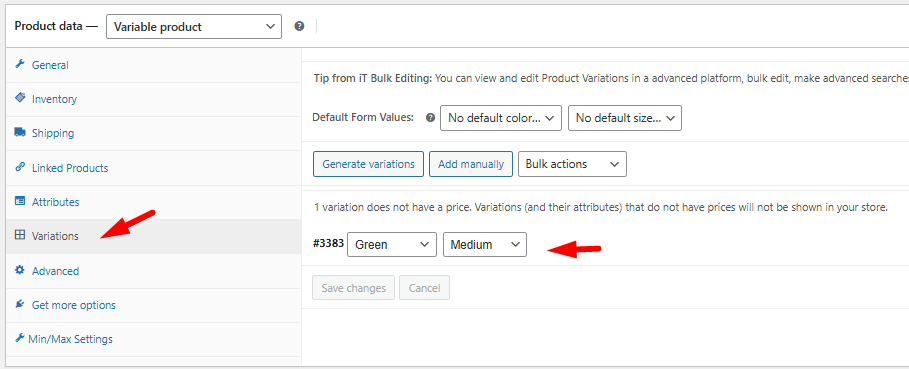Click the General wrench icon
Viewport: 909px width, 369px height.
click(x=20, y=64)
